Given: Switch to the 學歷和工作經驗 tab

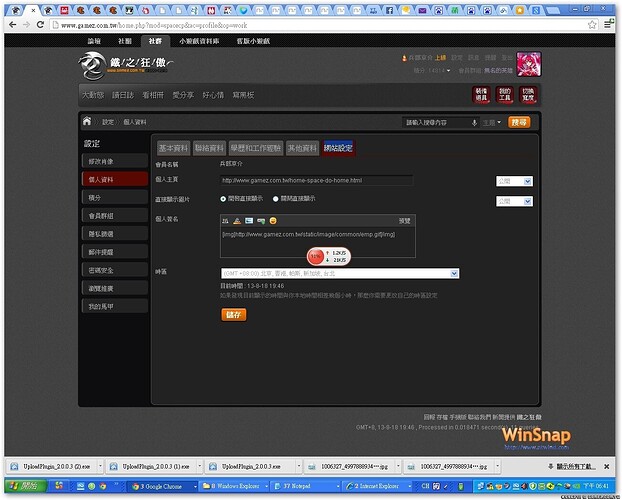Looking at the screenshot, I should coord(256,148).
